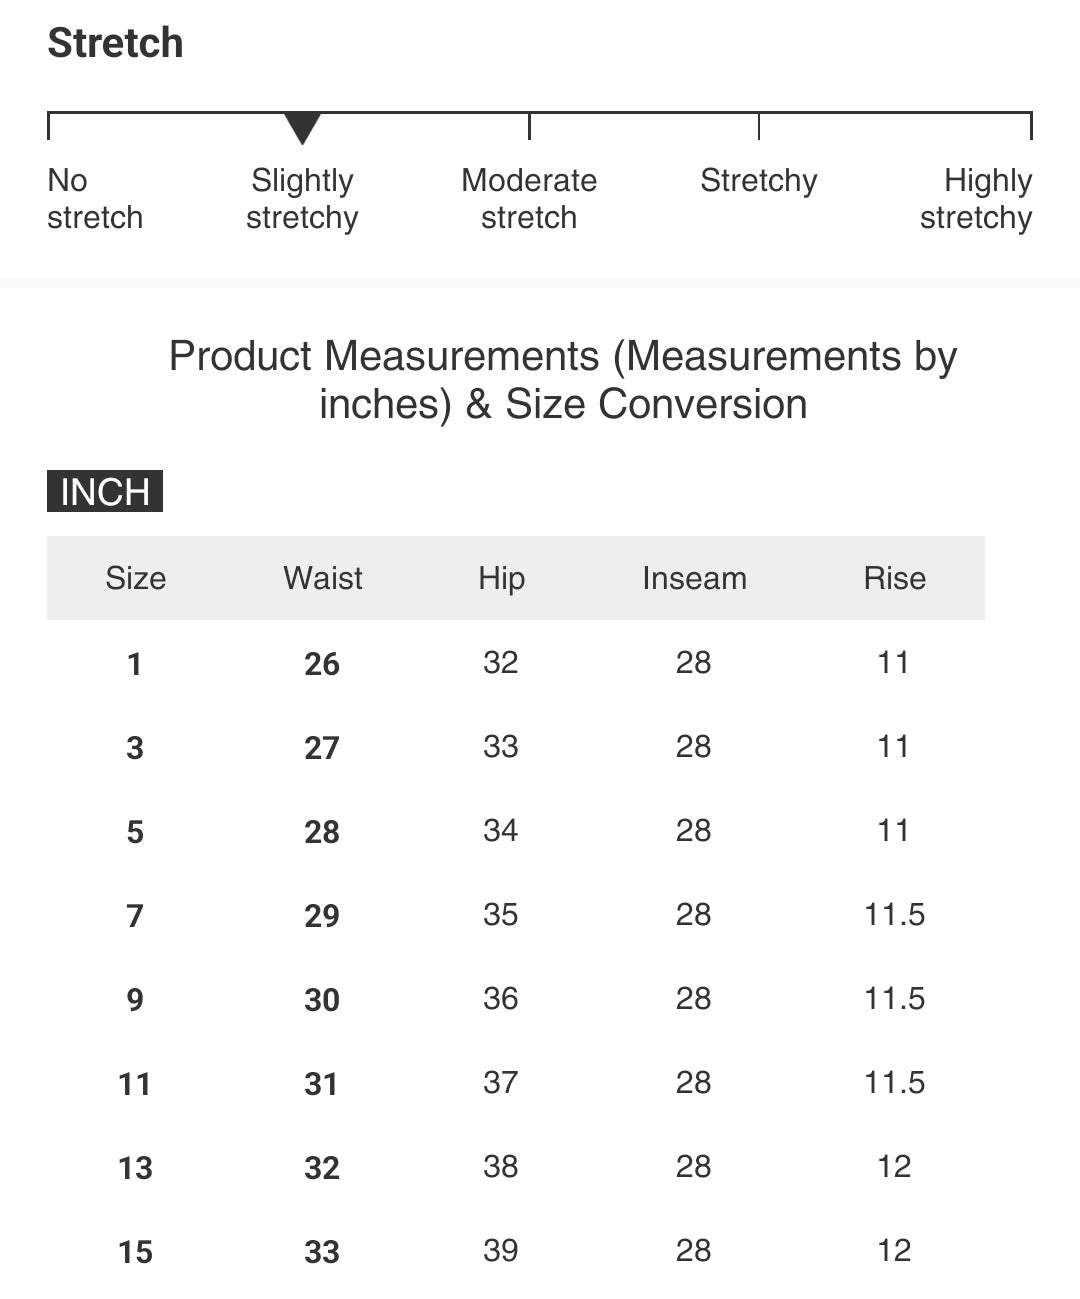Click the "Slightly stretchy" scale label
Image resolution: width=1080 pixels, height=1299 pixels.
[302, 199]
